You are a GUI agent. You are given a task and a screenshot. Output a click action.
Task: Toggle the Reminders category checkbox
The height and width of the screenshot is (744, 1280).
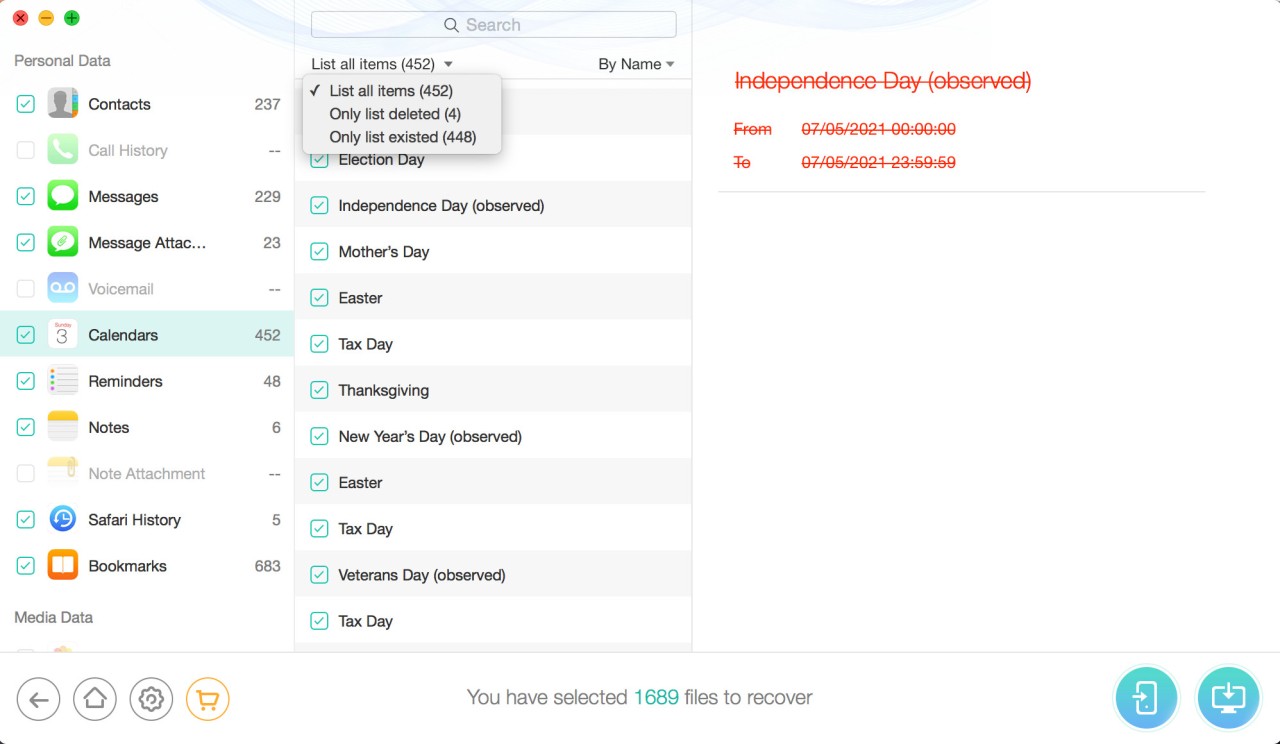26,381
